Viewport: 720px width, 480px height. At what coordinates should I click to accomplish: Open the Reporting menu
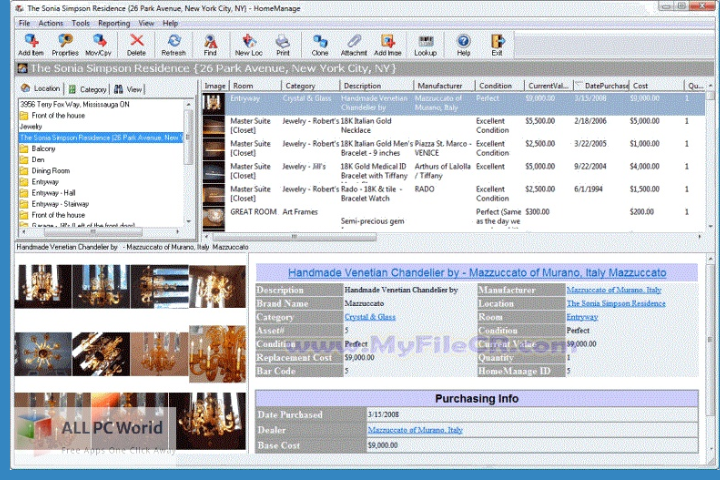pyautogui.click(x=114, y=23)
